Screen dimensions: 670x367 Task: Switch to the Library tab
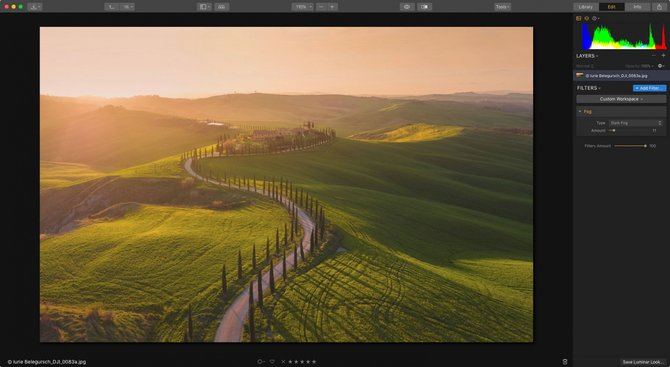point(585,7)
